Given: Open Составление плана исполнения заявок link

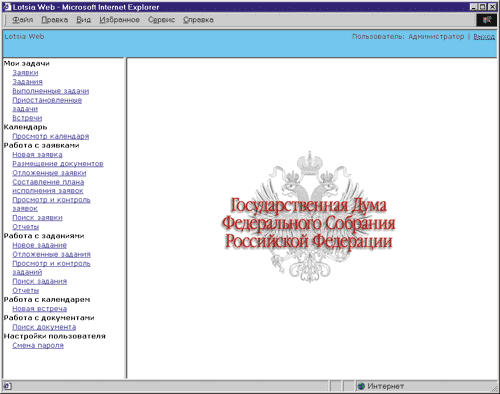Looking at the screenshot, I should tap(48, 186).
